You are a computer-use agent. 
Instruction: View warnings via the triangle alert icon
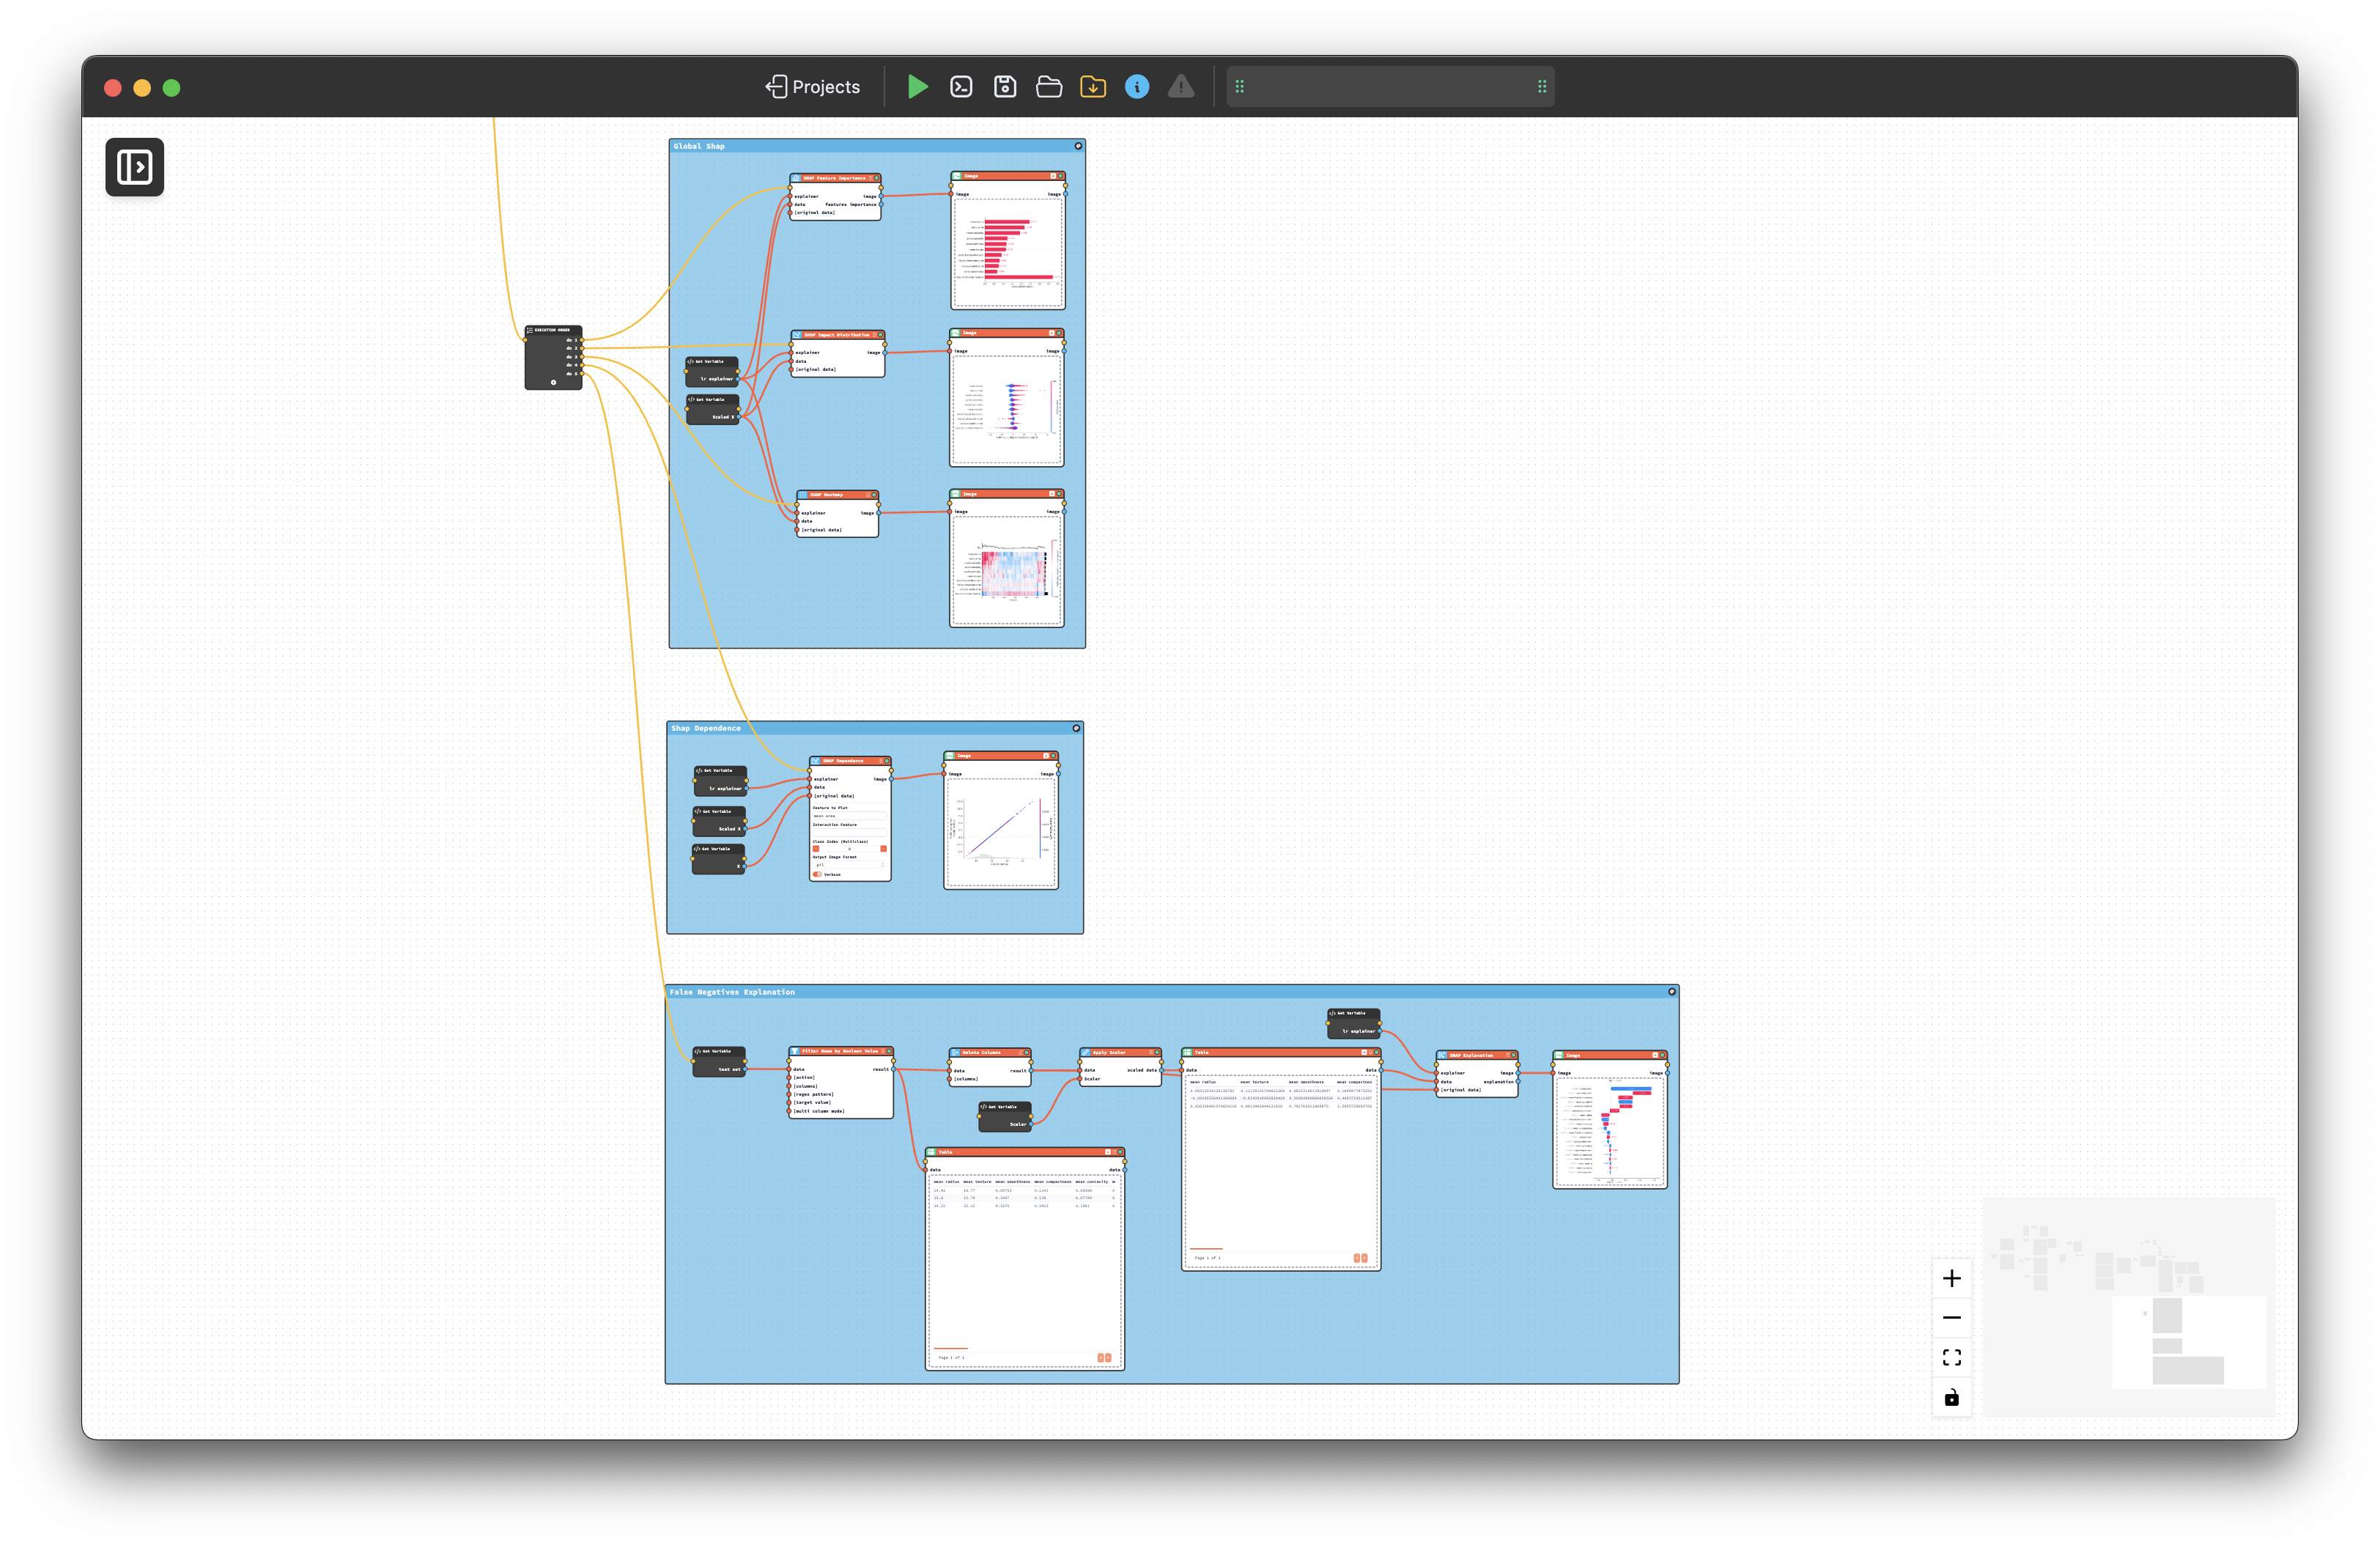pyautogui.click(x=1181, y=87)
